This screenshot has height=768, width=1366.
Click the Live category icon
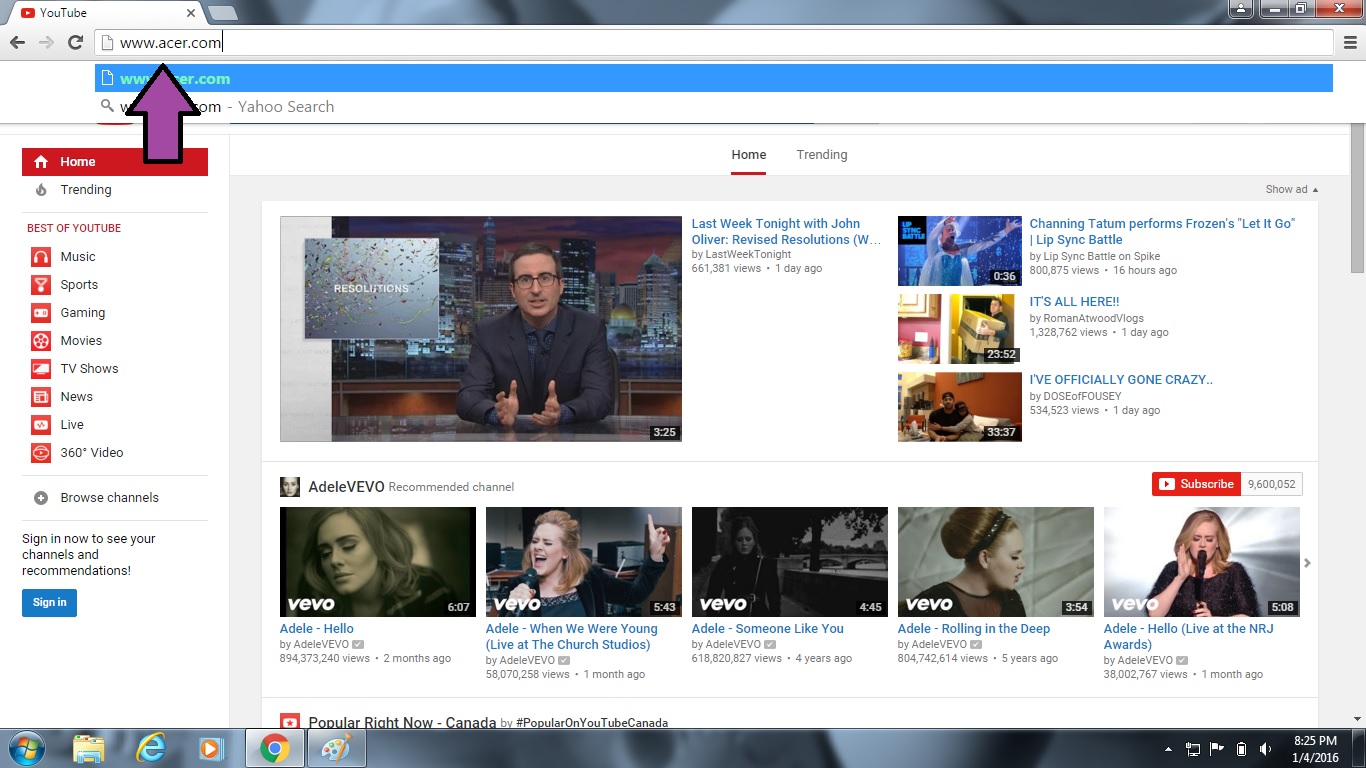click(41, 425)
